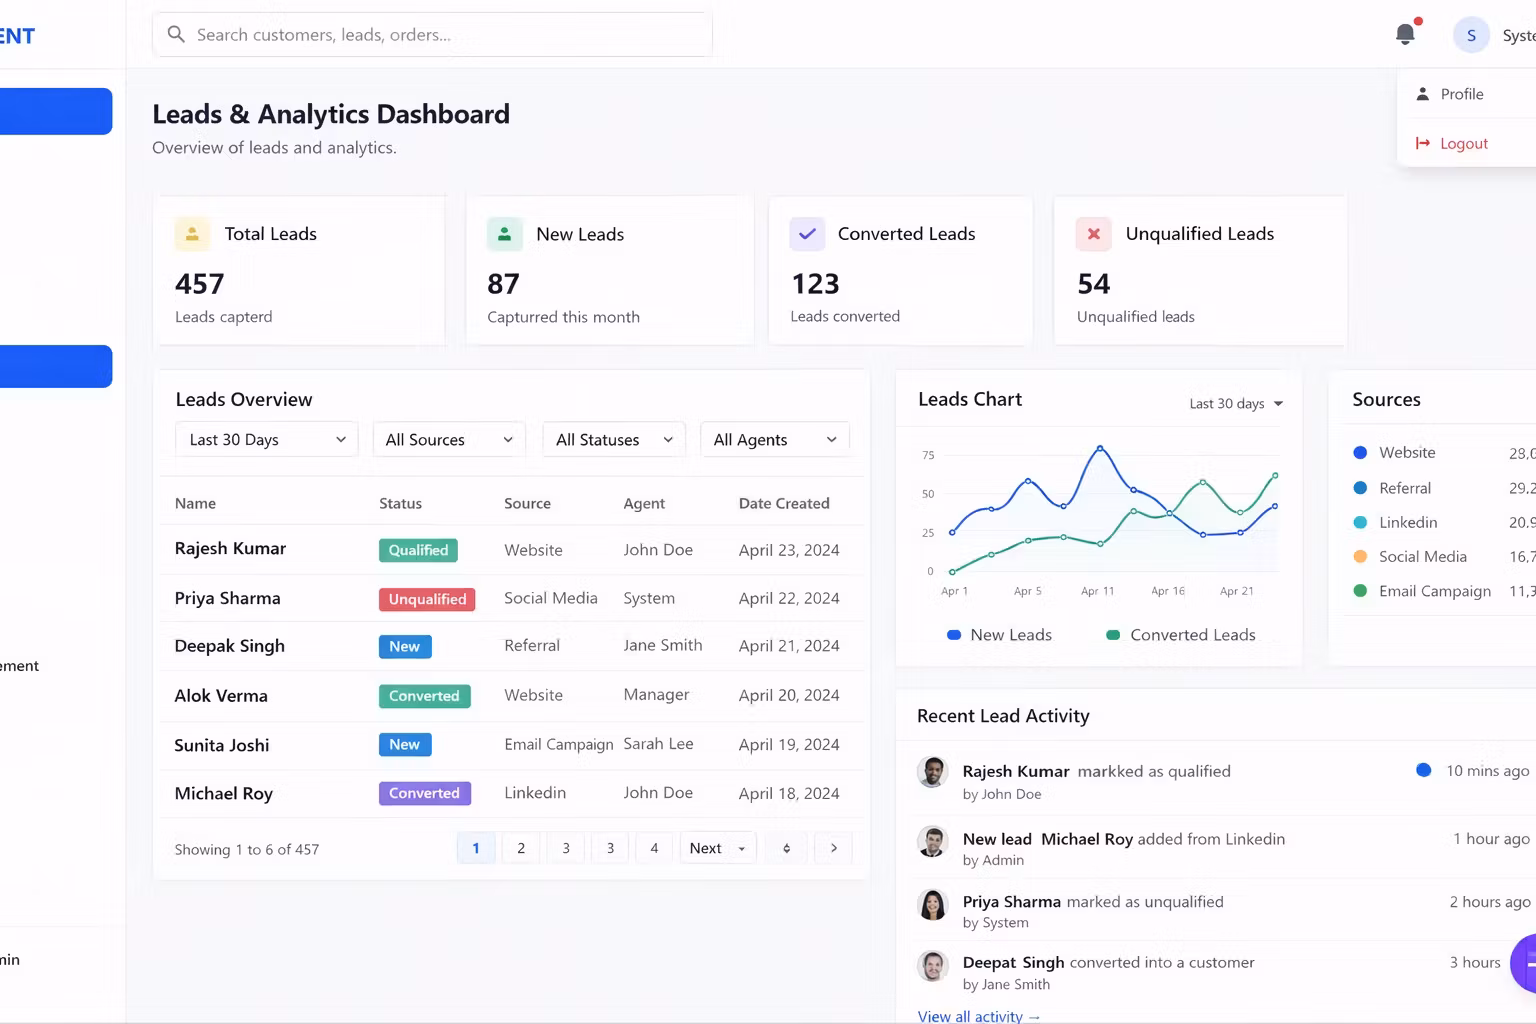Click the New Leads green person icon
The height and width of the screenshot is (1024, 1536).
tap(504, 234)
